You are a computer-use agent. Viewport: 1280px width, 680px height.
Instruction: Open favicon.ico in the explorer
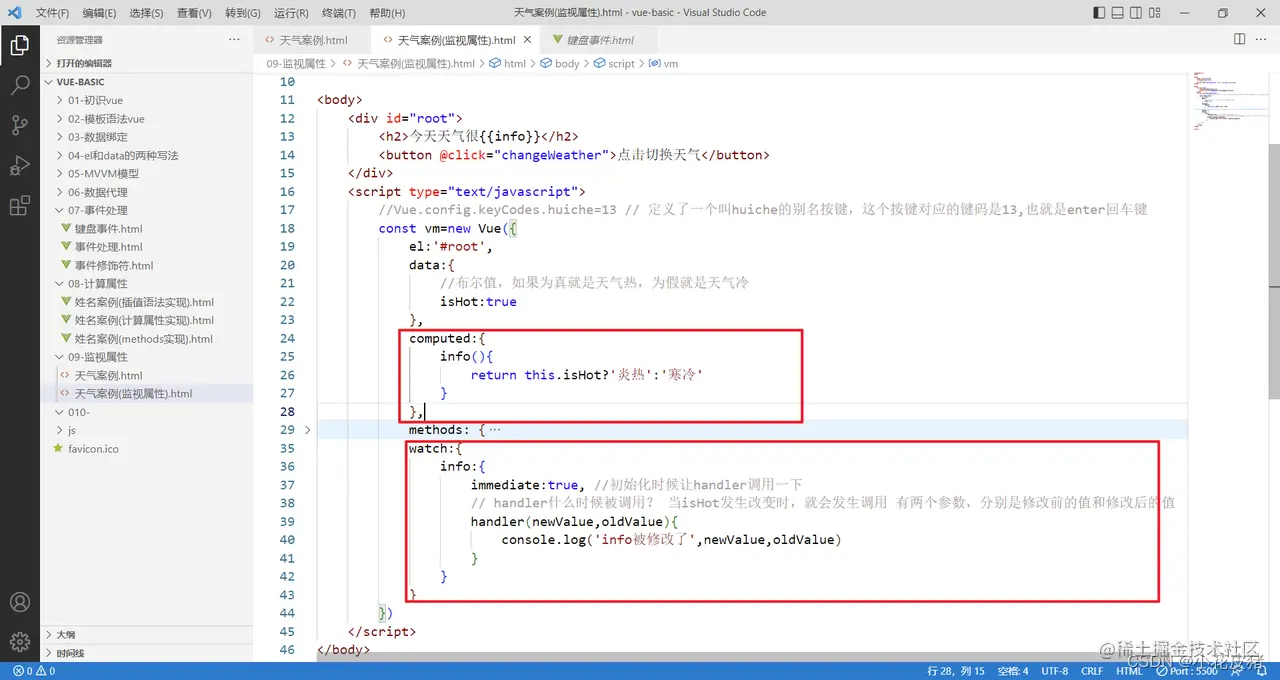tap(147, 449)
